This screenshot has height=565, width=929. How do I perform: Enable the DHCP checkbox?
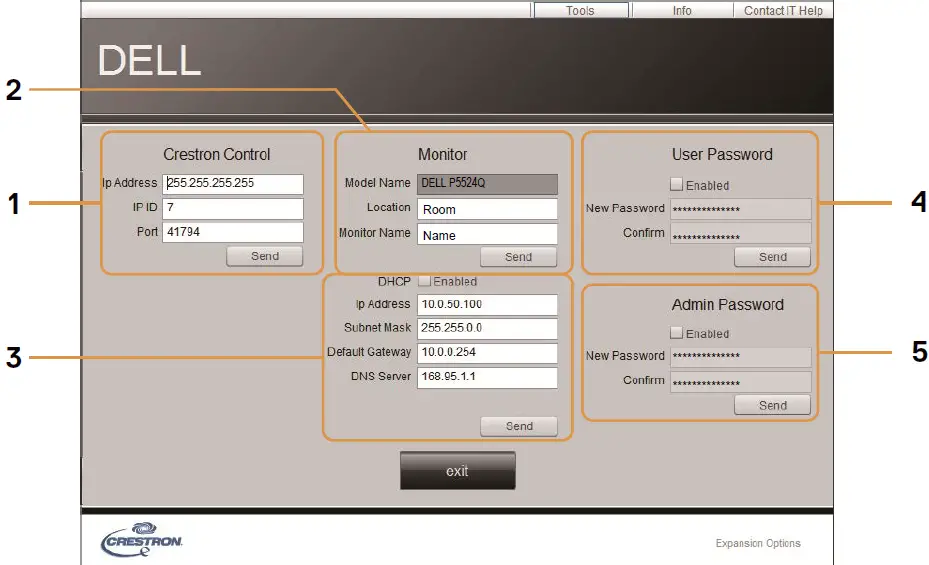[424, 282]
